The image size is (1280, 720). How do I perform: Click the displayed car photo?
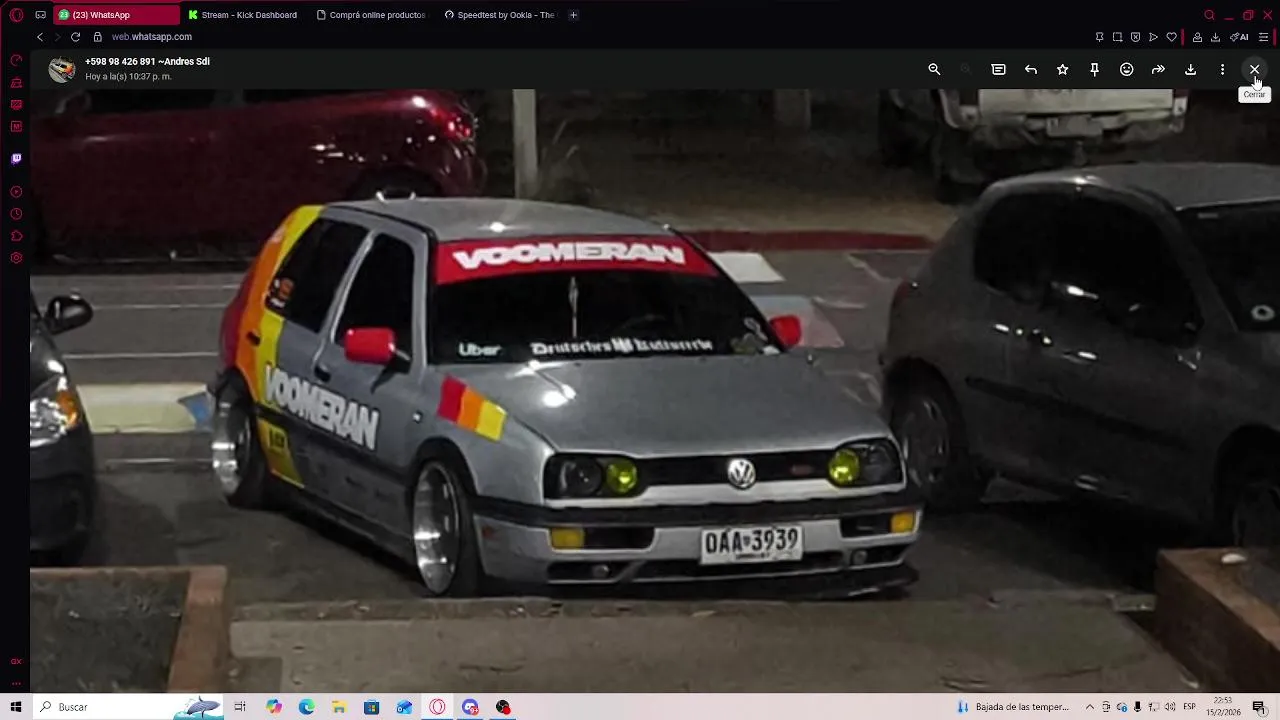(655, 390)
